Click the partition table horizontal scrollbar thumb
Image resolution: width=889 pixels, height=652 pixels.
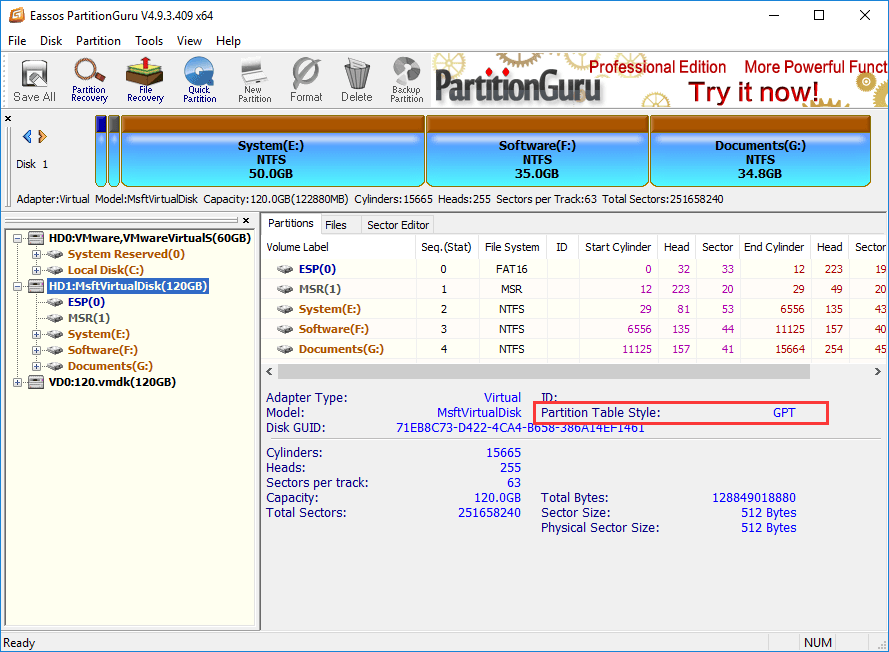pos(544,372)
